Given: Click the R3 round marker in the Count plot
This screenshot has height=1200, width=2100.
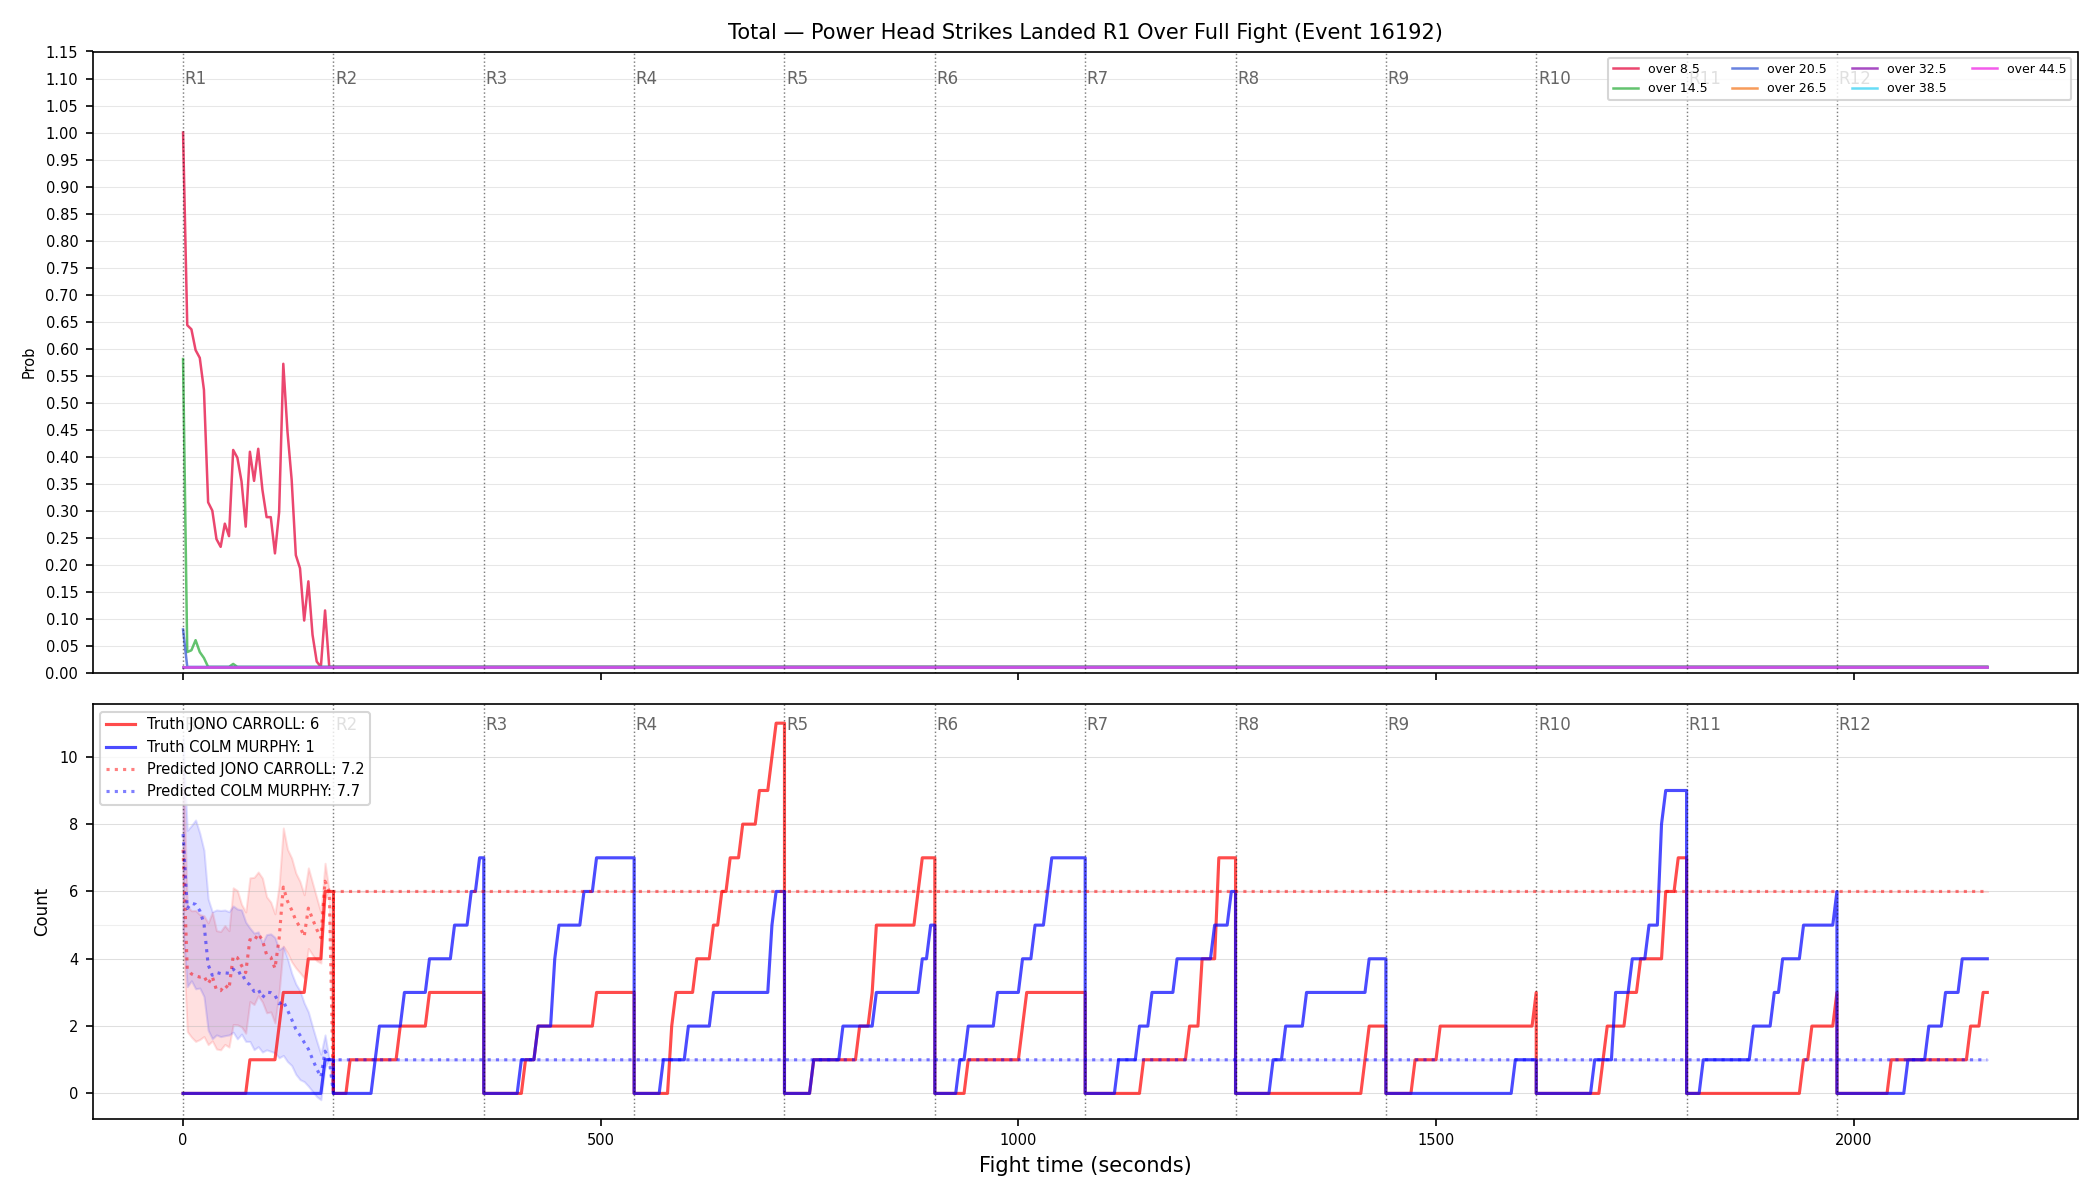Looking at the screenshot, I should tap(496, 724).
